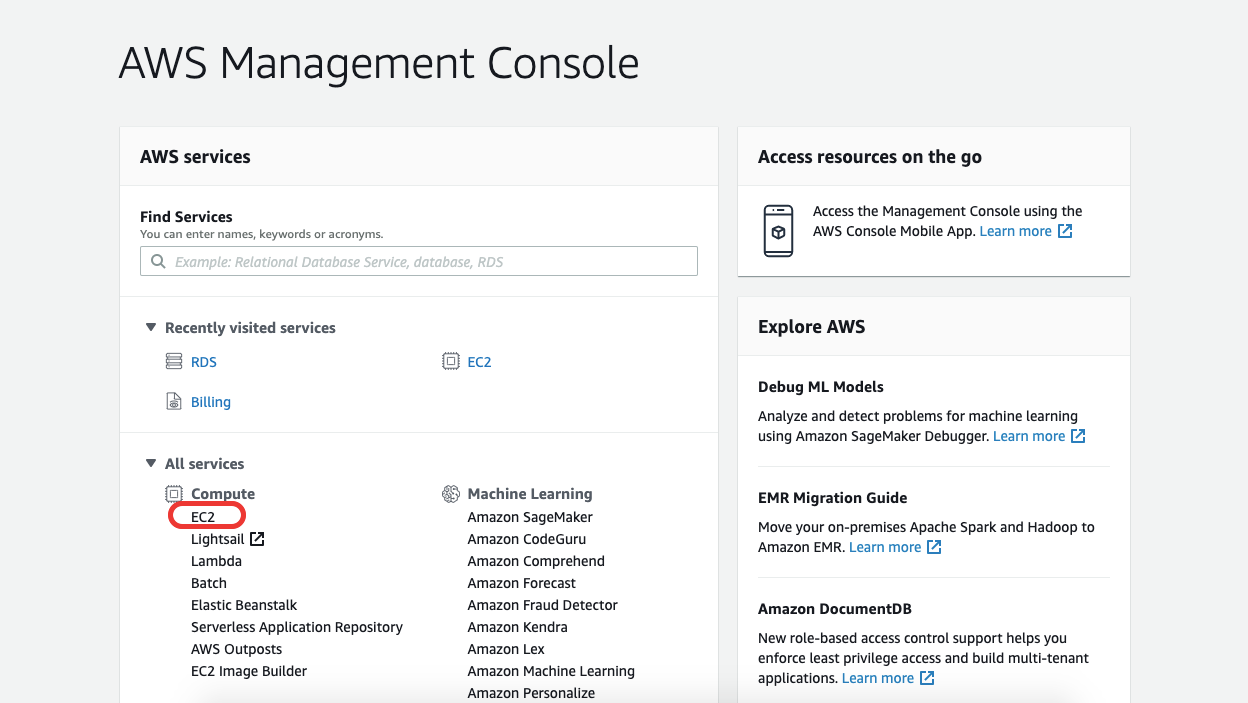Click Learn more under Debug ML Models
The height and width of the screenshot is (703, 1248).
1028,436
